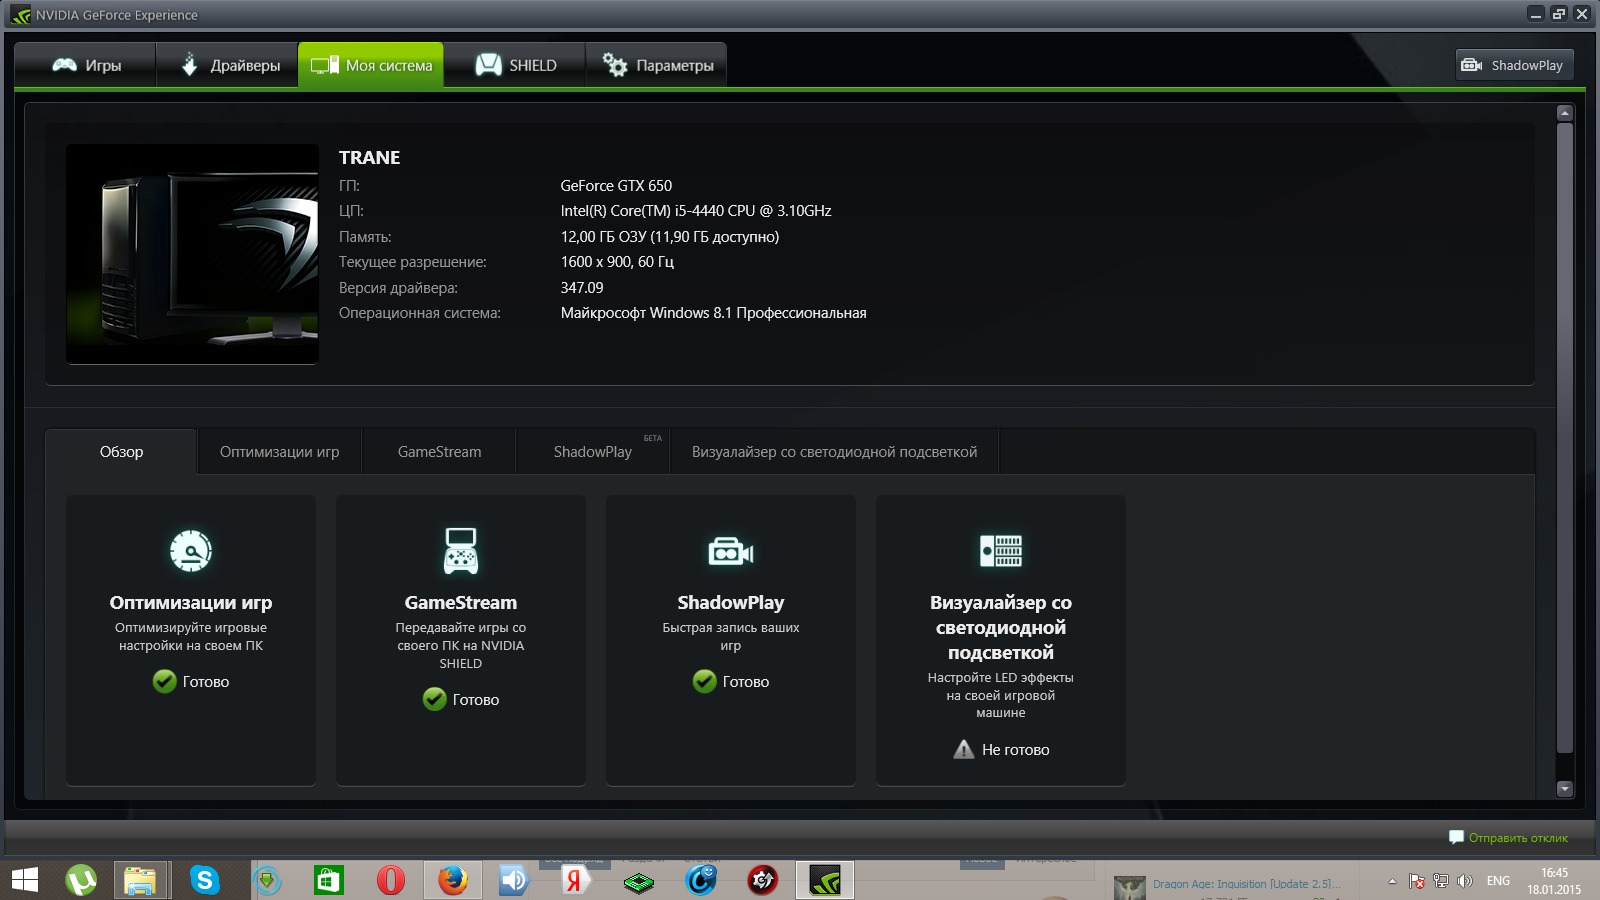Viewport: 1600px width, 900px height.
Task: Click the 12,00 ГБ ОЗУ memory value
Action: pyautogui.click(x=669, y=237)
